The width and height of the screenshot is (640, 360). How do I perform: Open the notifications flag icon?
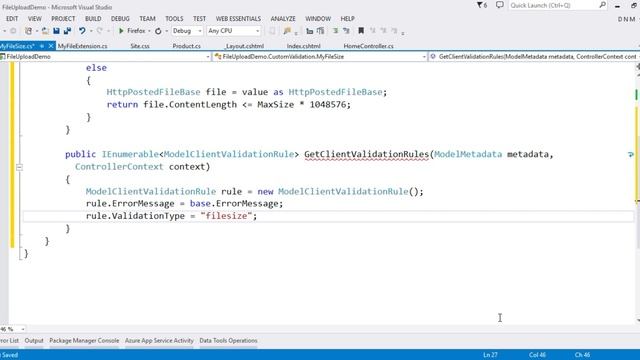point(482,5)
